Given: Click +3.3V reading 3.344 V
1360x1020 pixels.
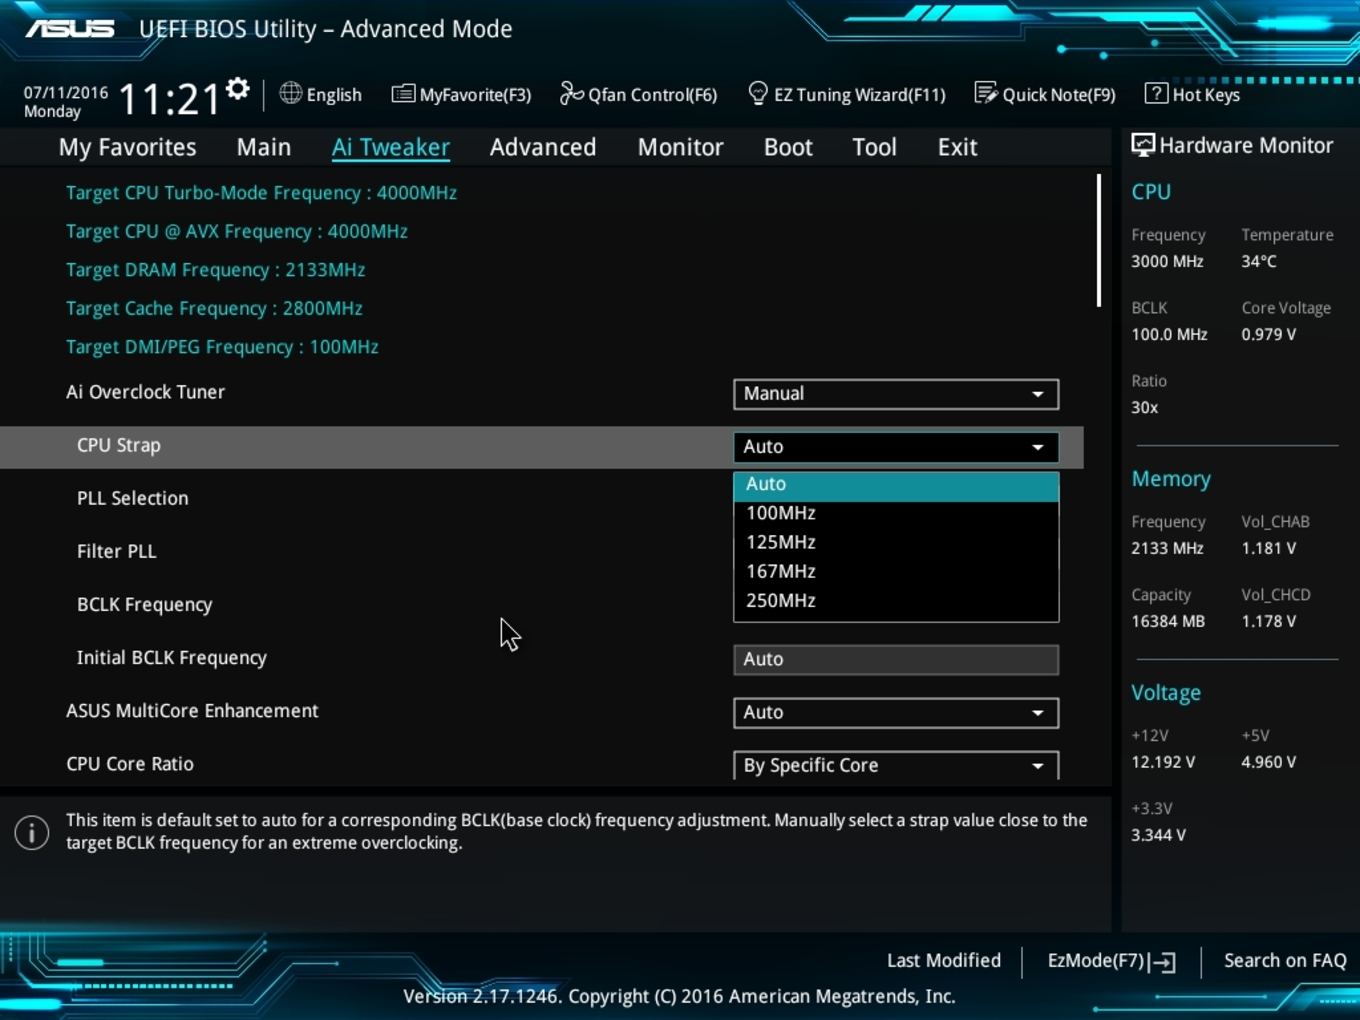Looking at the screenshot, I should click(x=1158, y=835).
